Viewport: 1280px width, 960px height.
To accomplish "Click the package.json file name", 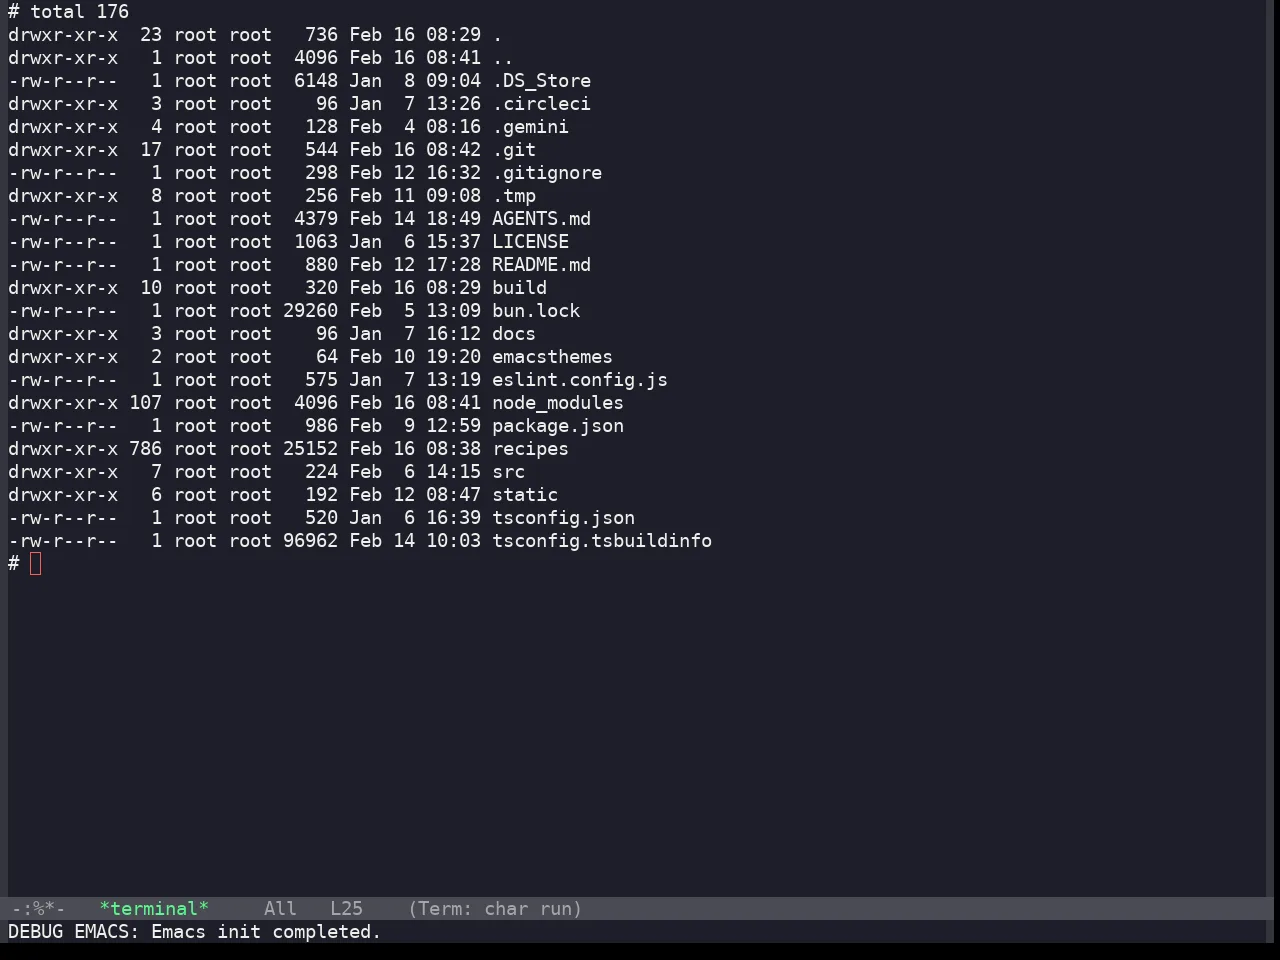I will coord(557,426).
